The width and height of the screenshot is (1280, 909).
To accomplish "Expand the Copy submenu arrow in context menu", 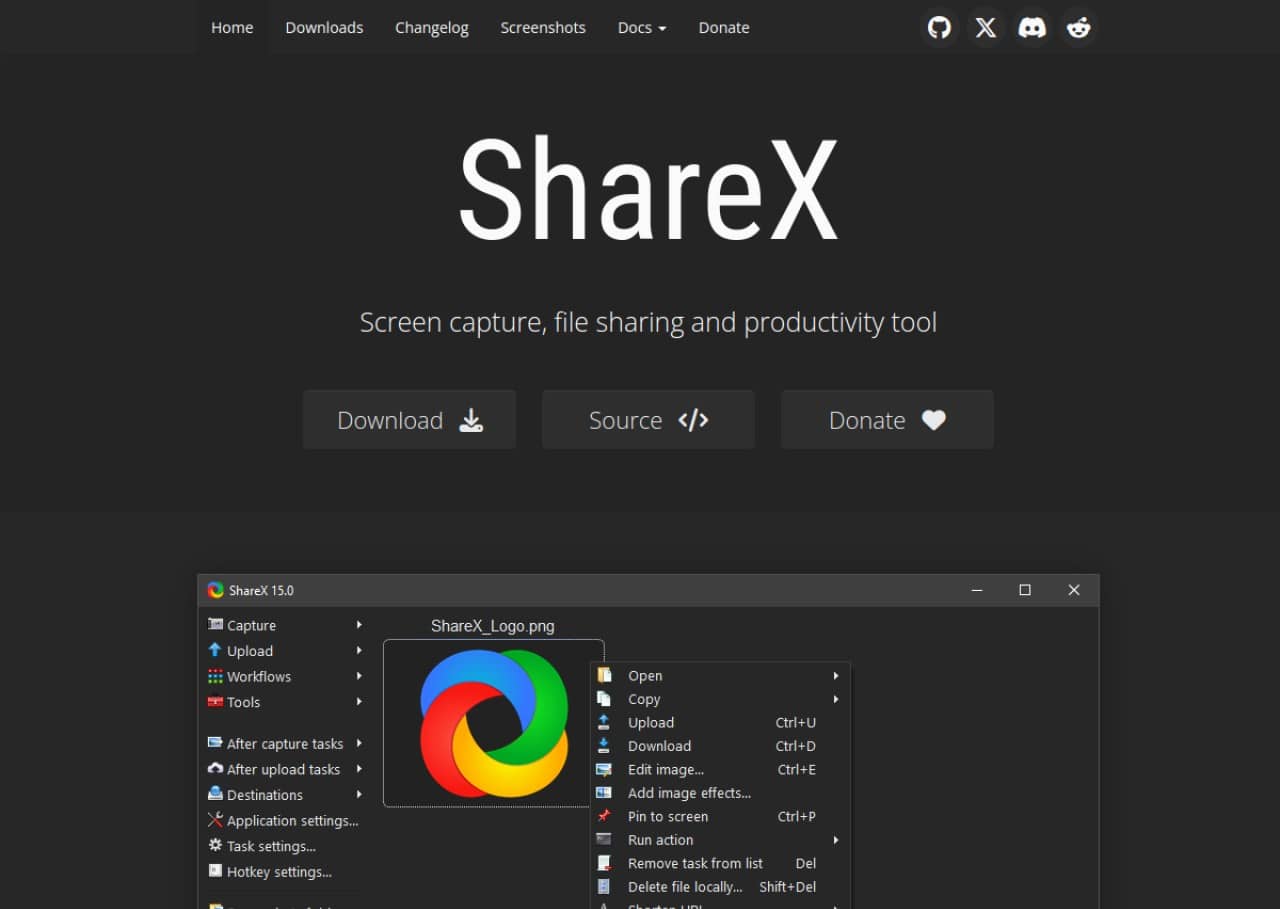I will coord(835,699).
